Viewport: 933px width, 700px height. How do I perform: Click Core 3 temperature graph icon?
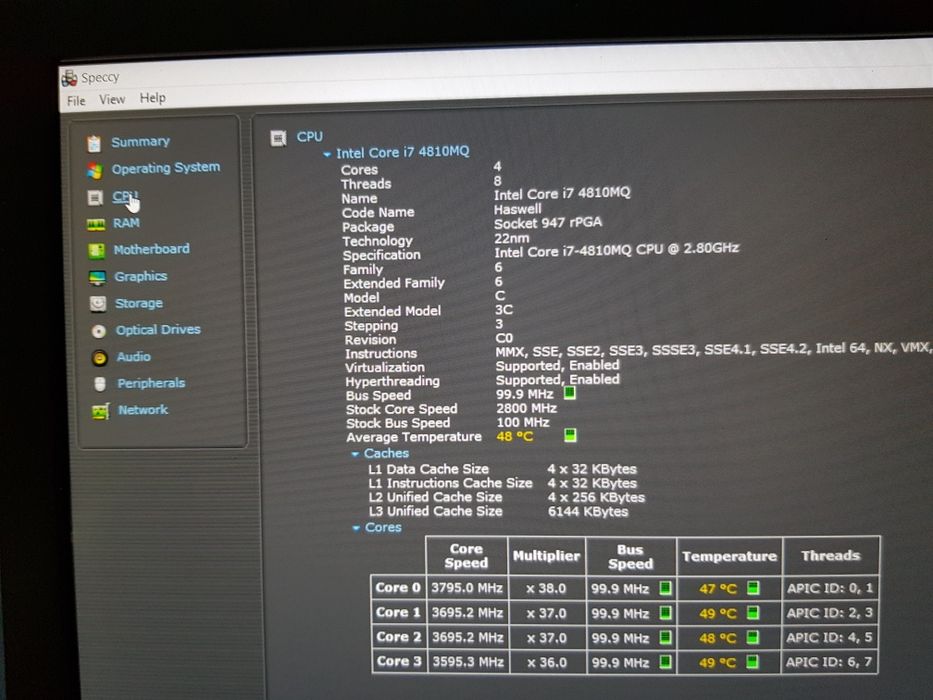(x=753, y=662)
